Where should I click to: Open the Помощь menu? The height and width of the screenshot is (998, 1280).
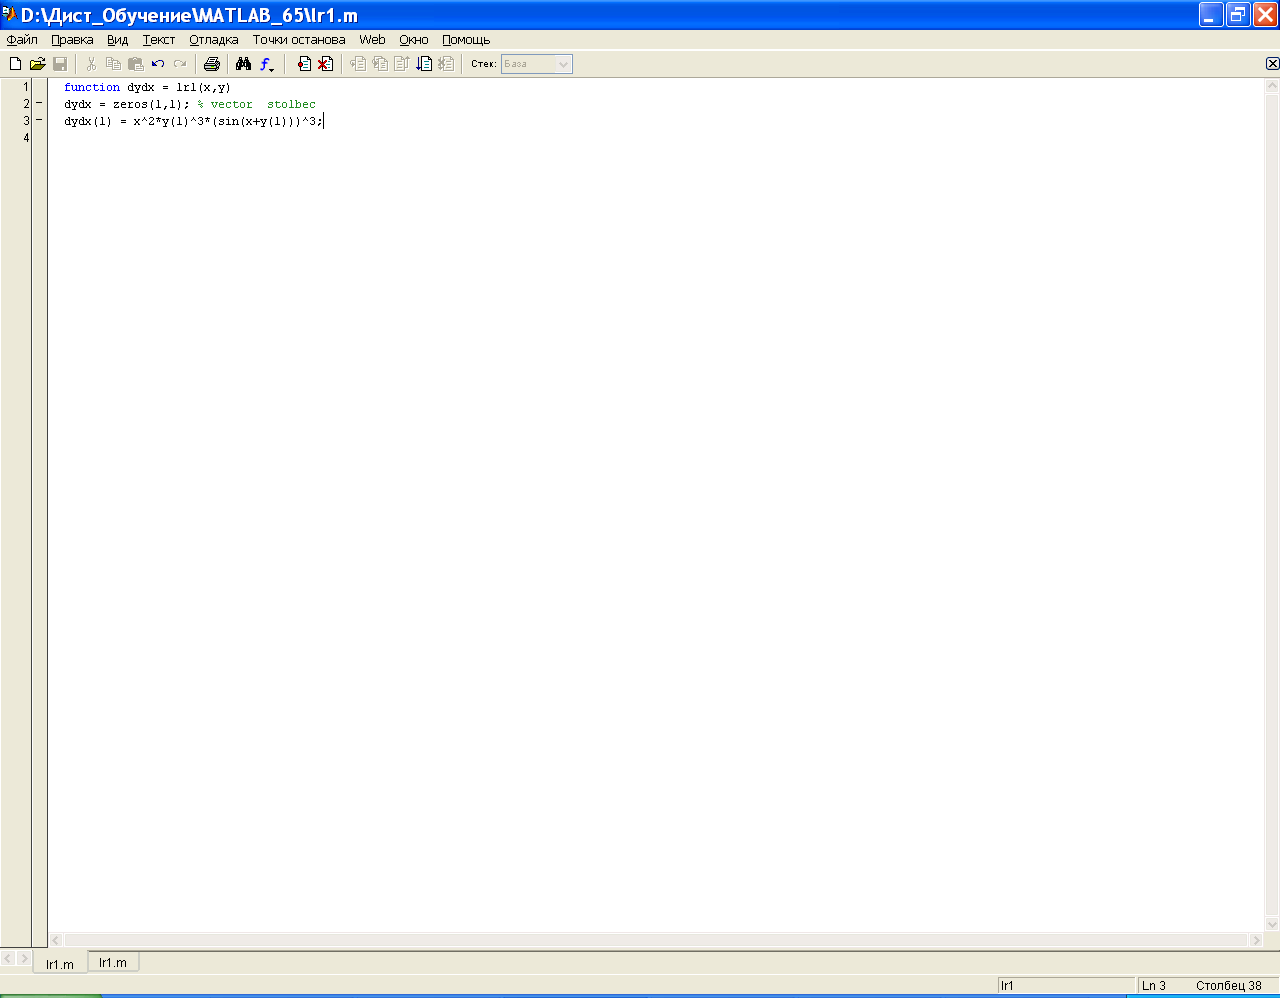(466, 40)
